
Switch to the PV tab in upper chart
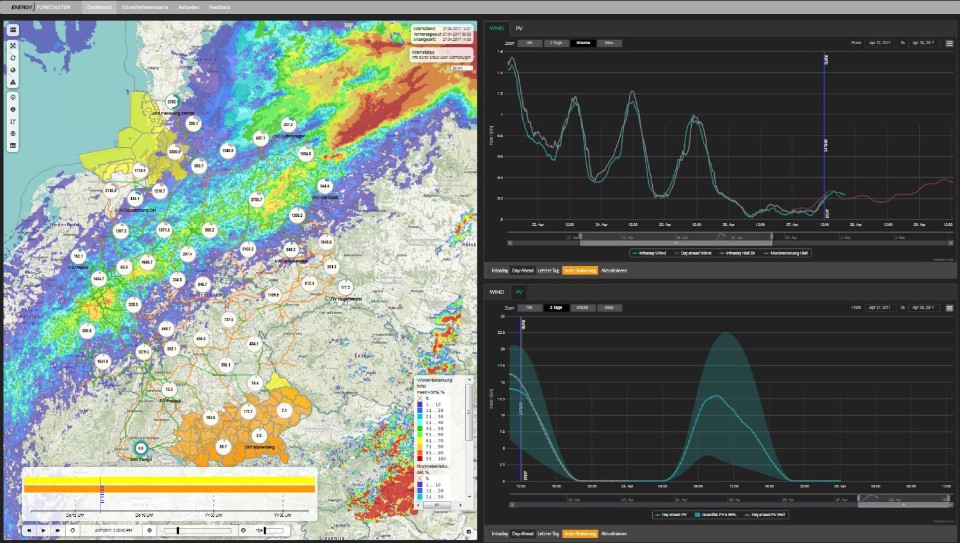coord(519,28)
